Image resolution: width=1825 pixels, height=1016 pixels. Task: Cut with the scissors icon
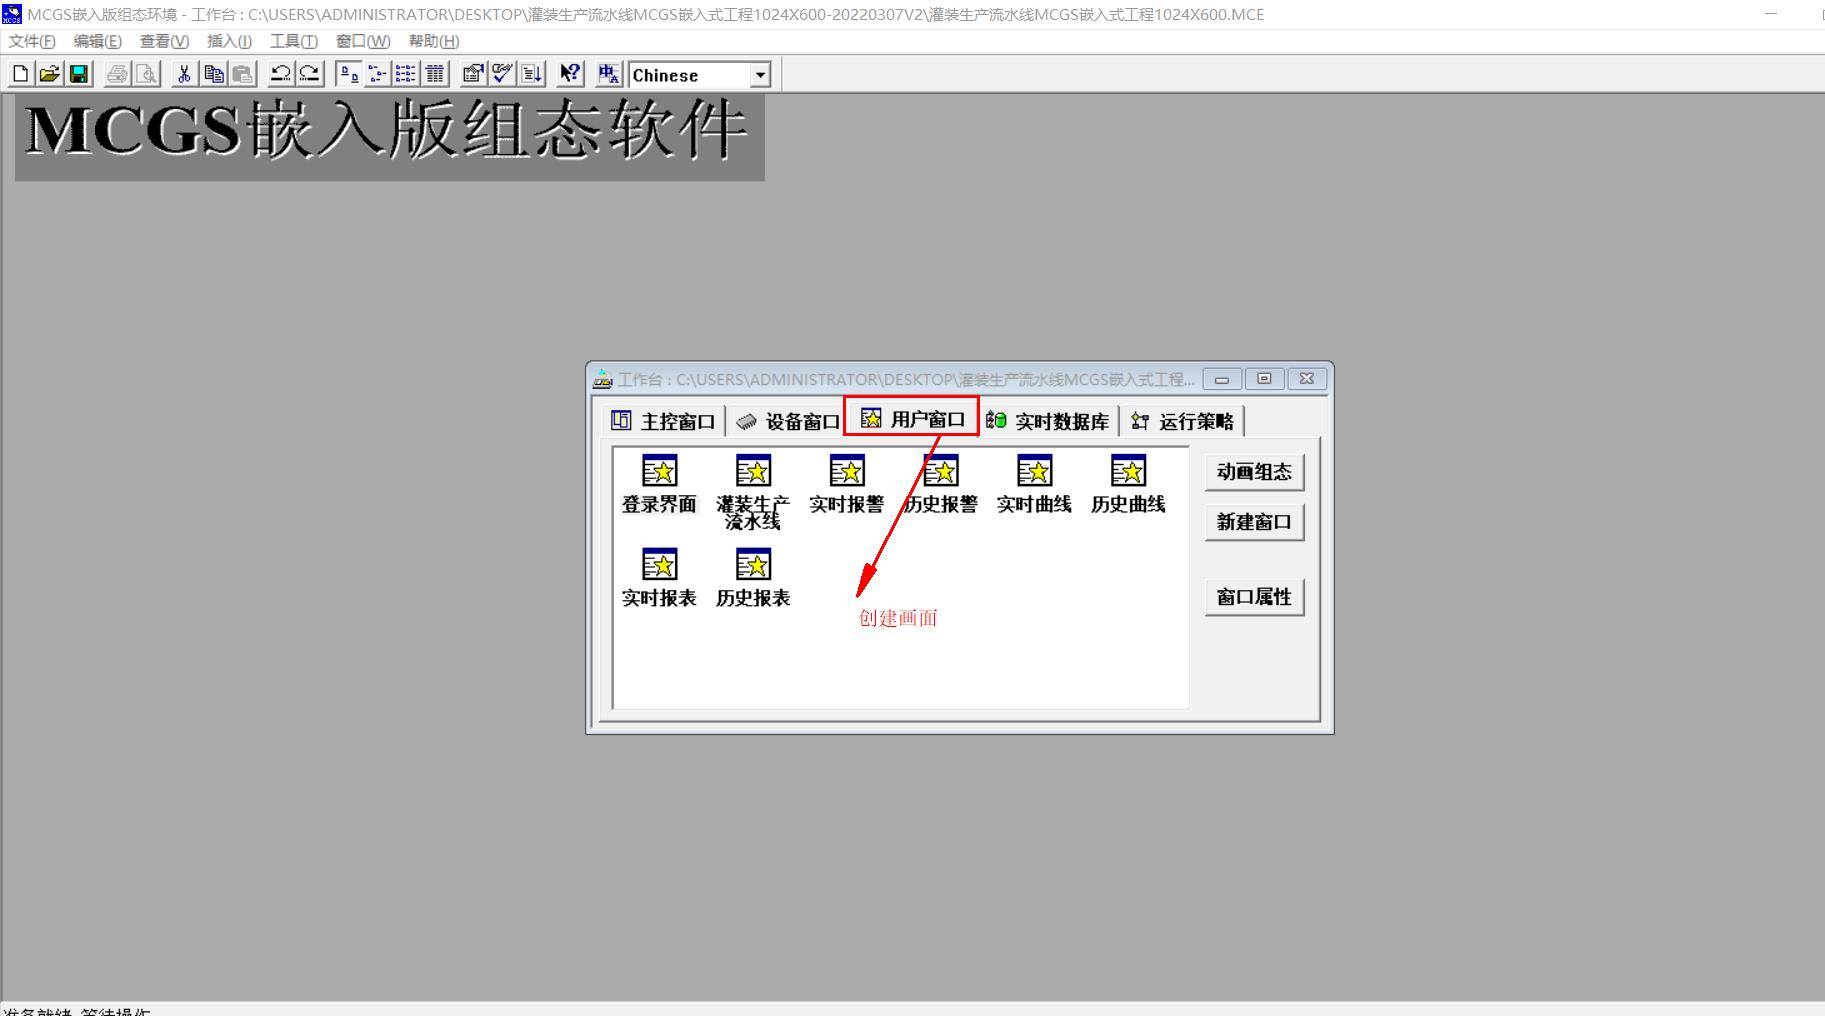184,74
